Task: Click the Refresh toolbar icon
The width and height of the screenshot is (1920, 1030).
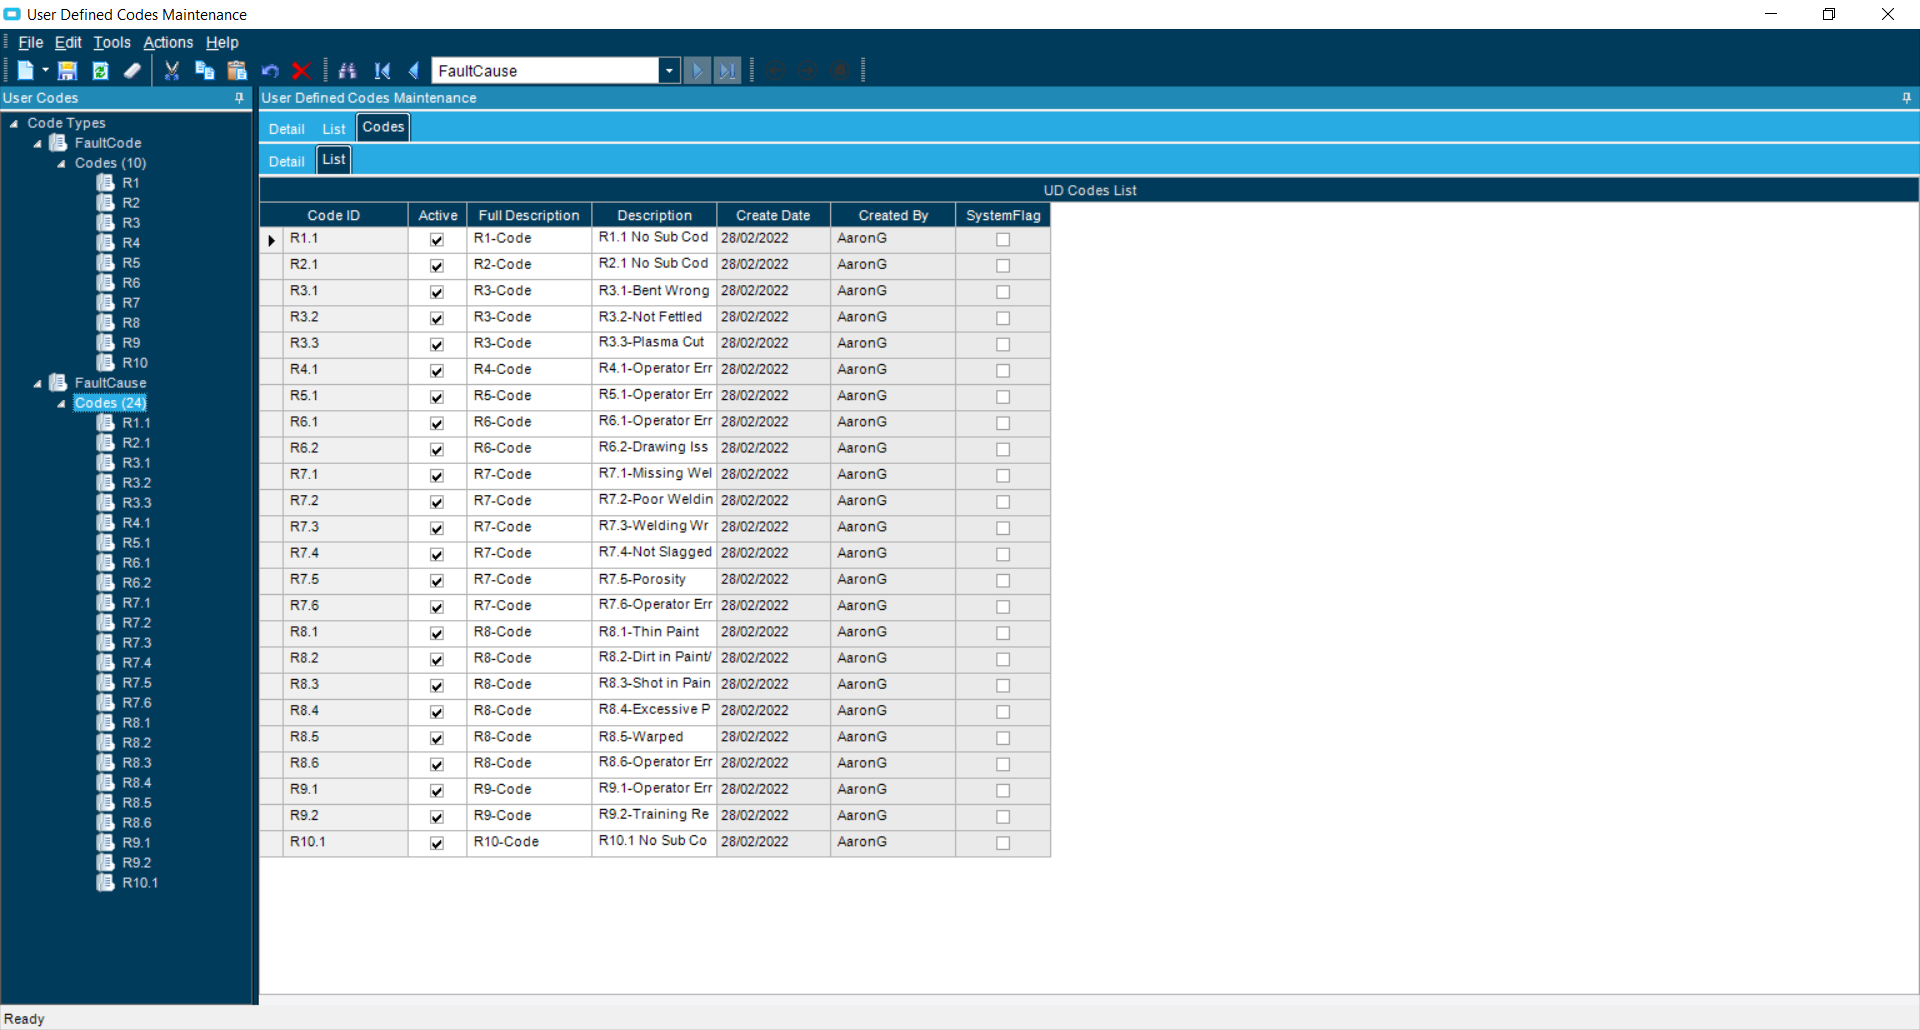Action: [x=100, y=71]
